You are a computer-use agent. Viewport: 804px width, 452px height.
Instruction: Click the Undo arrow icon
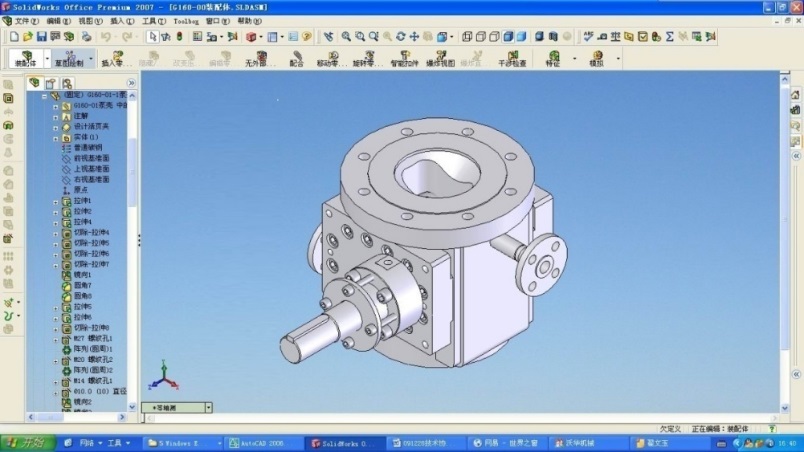[x=105, y=37]
